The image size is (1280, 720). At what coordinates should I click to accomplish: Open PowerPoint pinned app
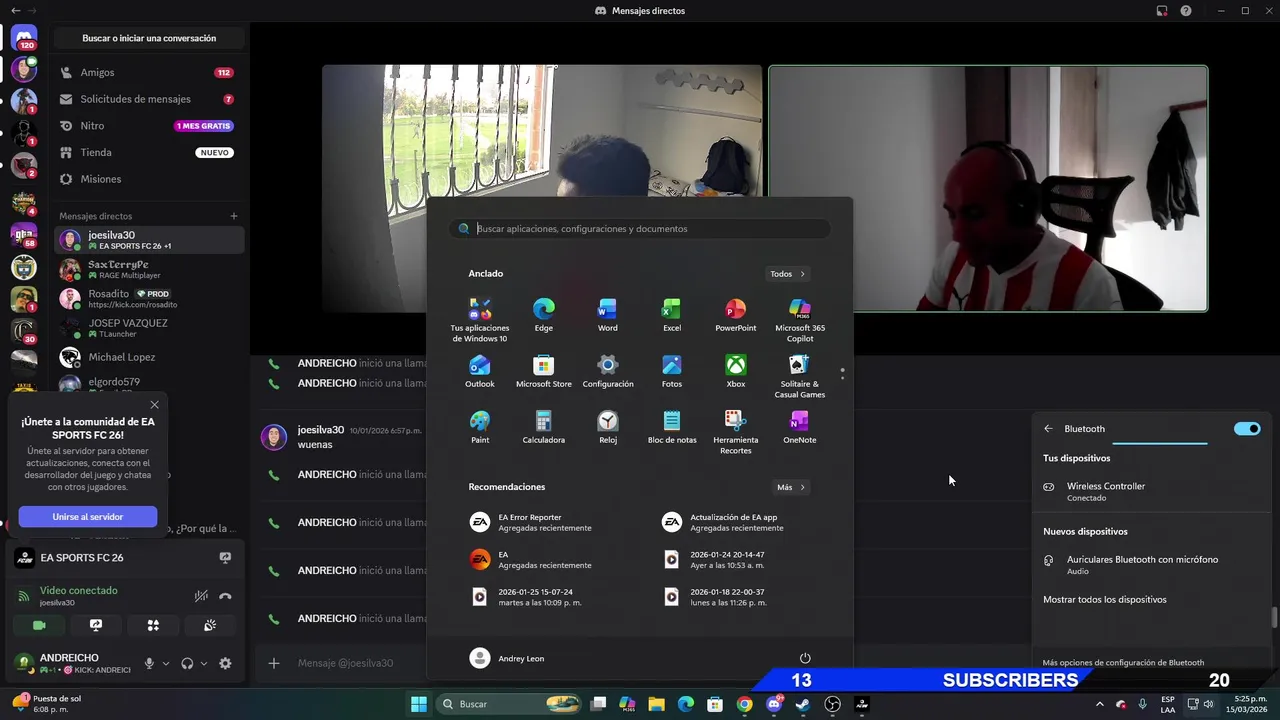pyautogui.click(x=735, y=315)
